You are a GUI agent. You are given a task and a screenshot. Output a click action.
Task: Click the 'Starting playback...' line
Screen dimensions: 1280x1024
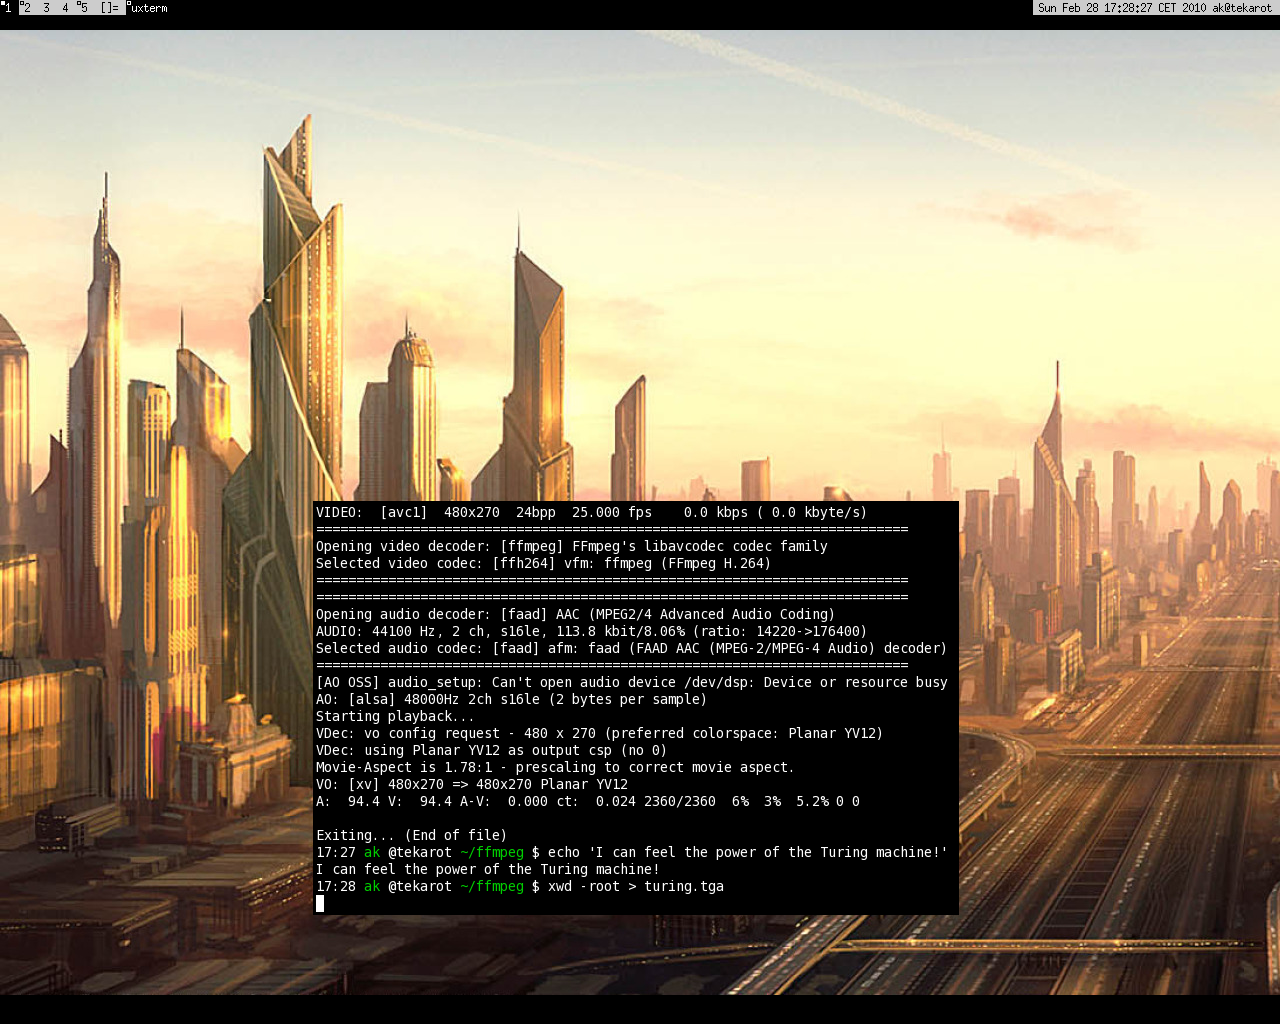[396, 716]
